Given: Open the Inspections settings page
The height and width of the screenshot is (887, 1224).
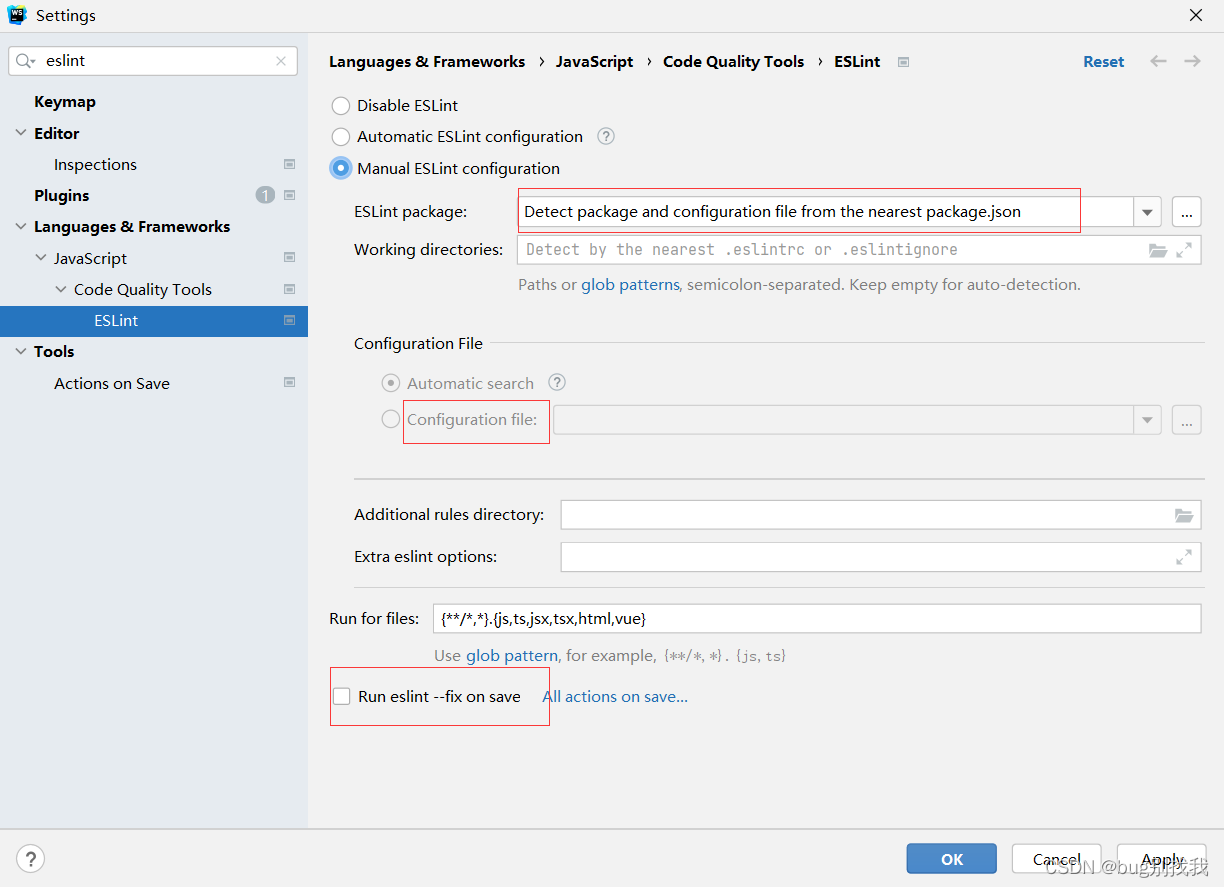Looking at the screenshot, I should click(x=95, y=164).
